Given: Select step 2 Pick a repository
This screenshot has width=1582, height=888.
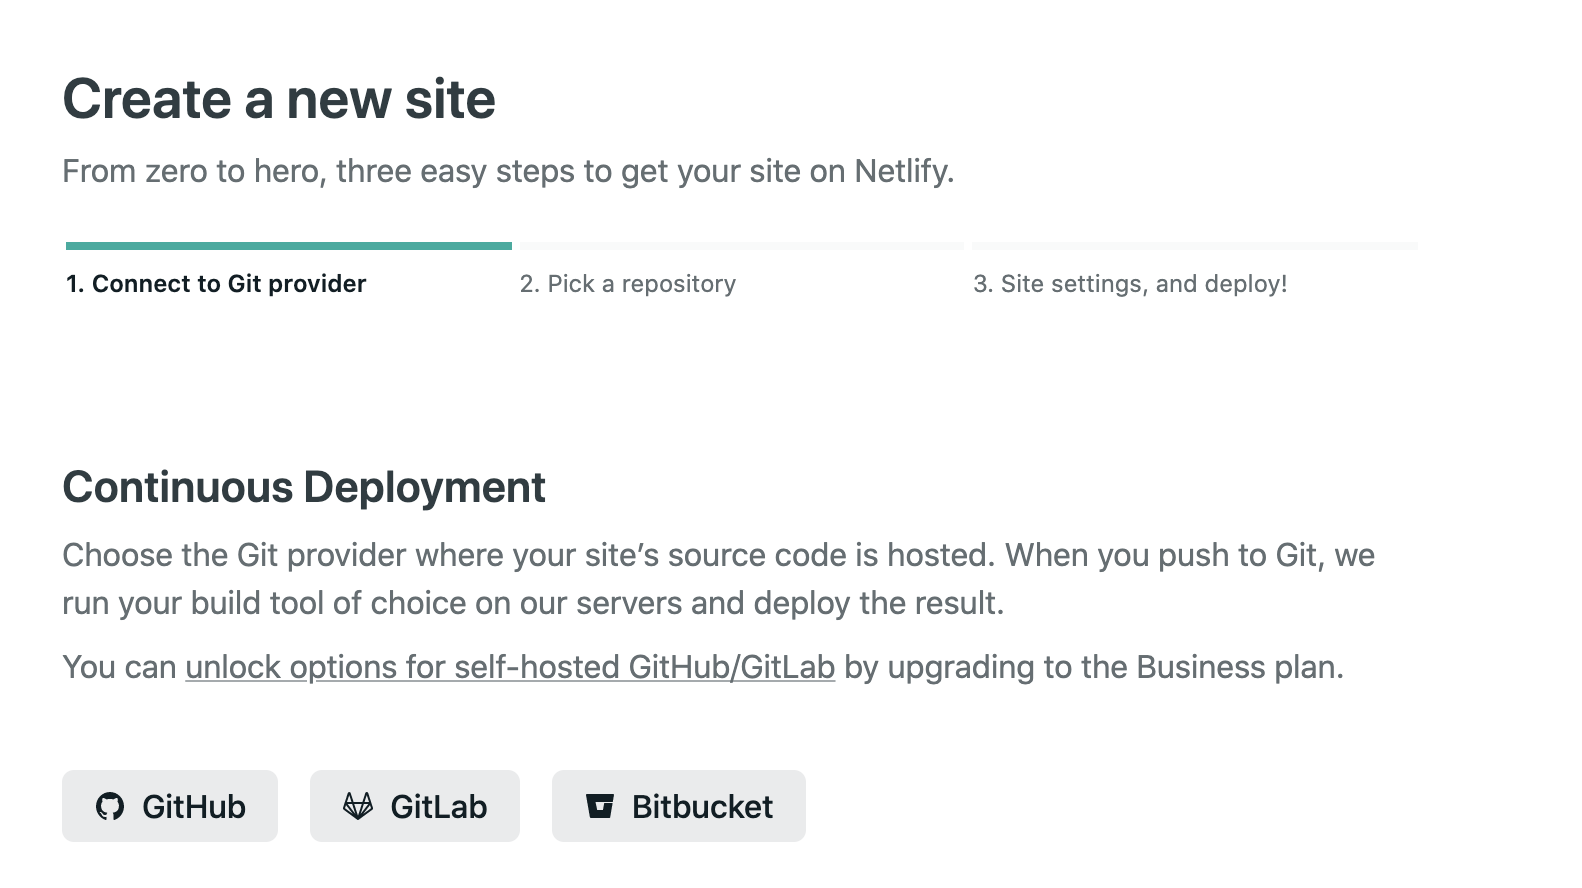Looking at the screenshot, I should (x=628, y=284).
